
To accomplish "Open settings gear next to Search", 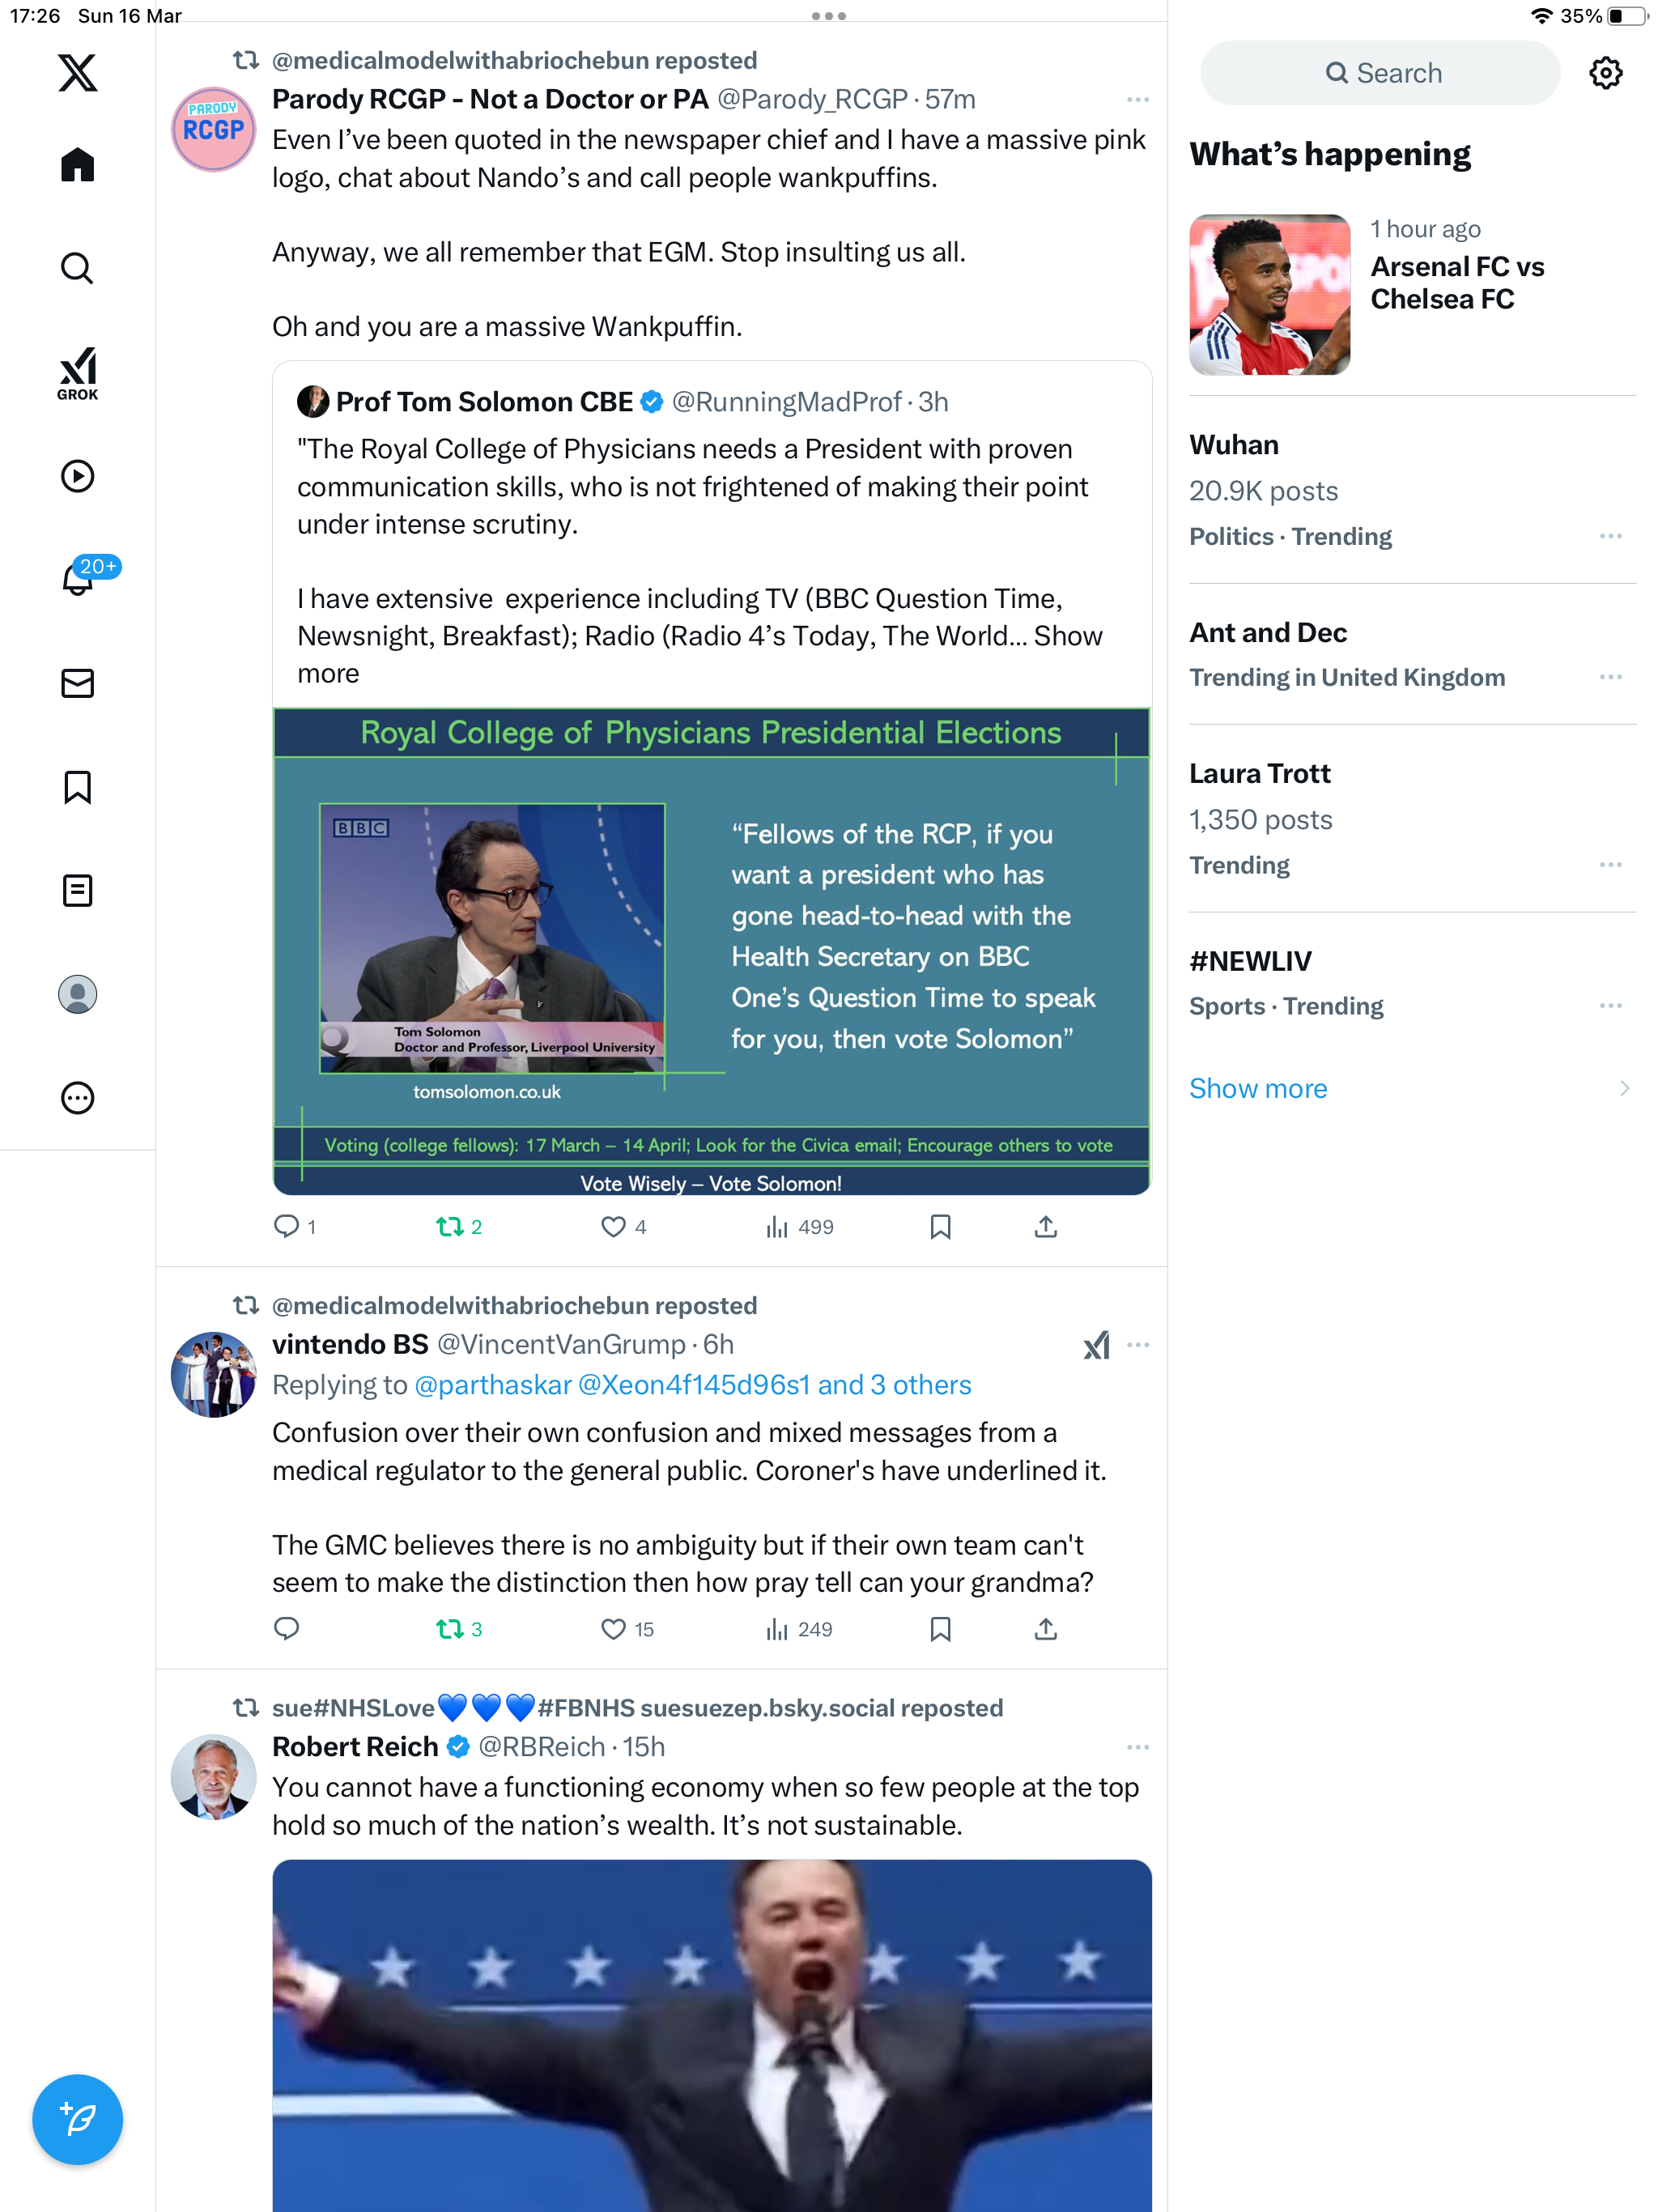I will click(1606, 73).
